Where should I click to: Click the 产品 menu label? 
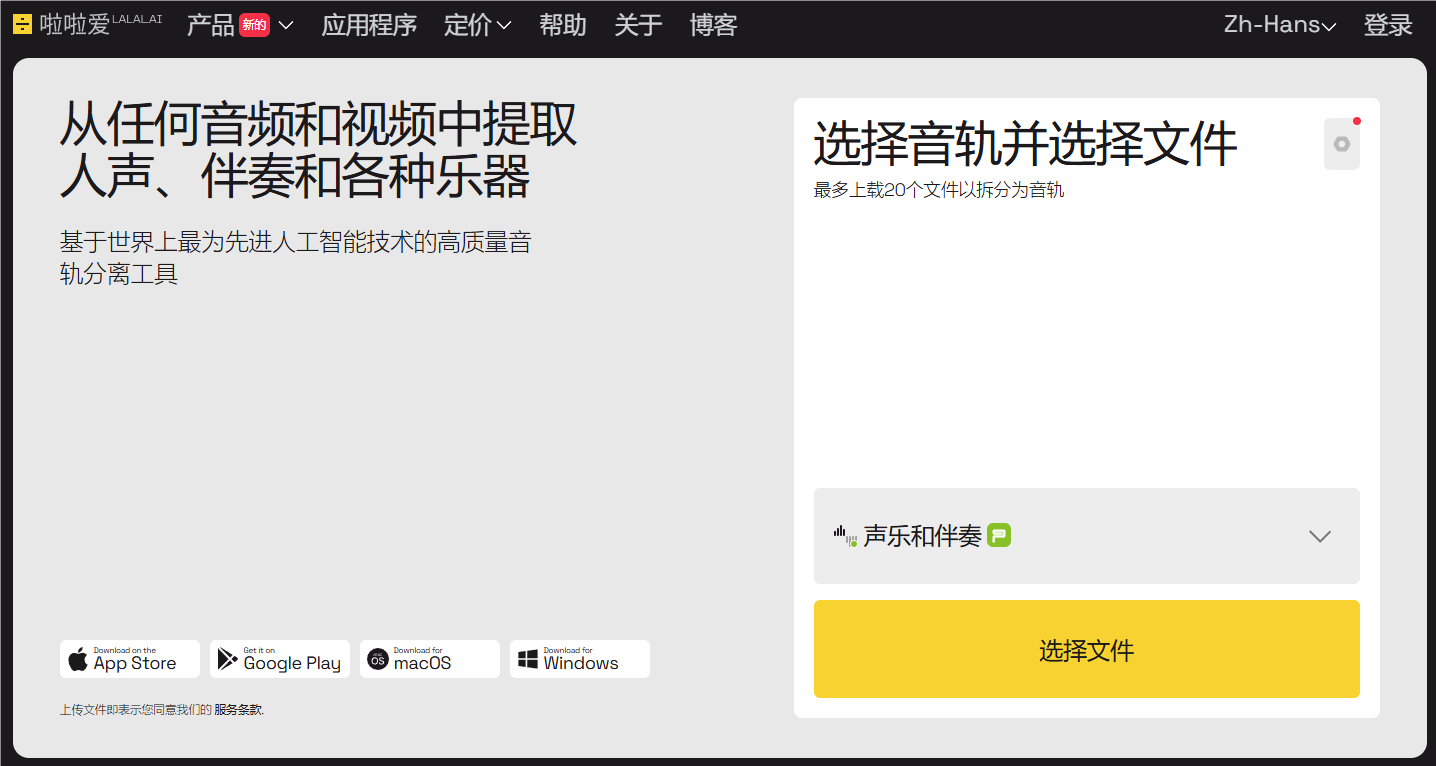tap(210, 25)
